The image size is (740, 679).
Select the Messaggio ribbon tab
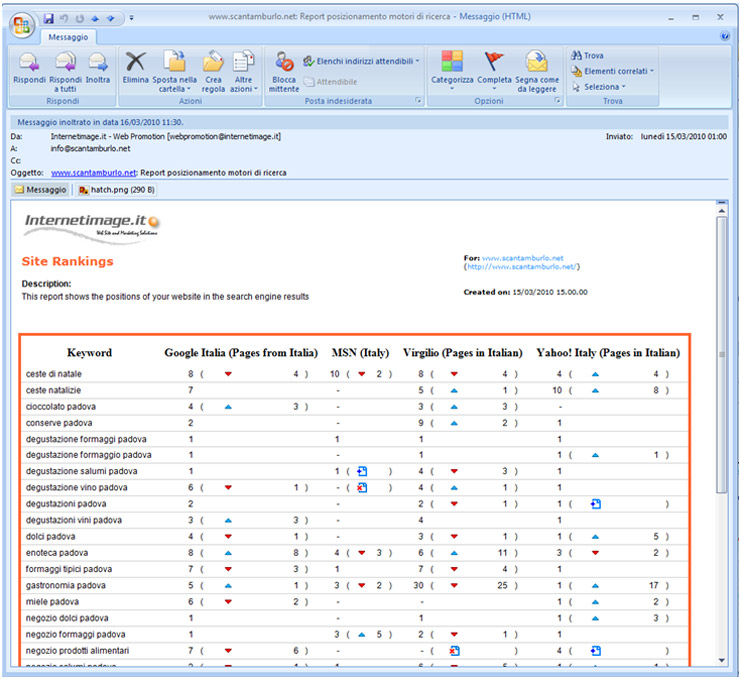(x=68, y=37)
